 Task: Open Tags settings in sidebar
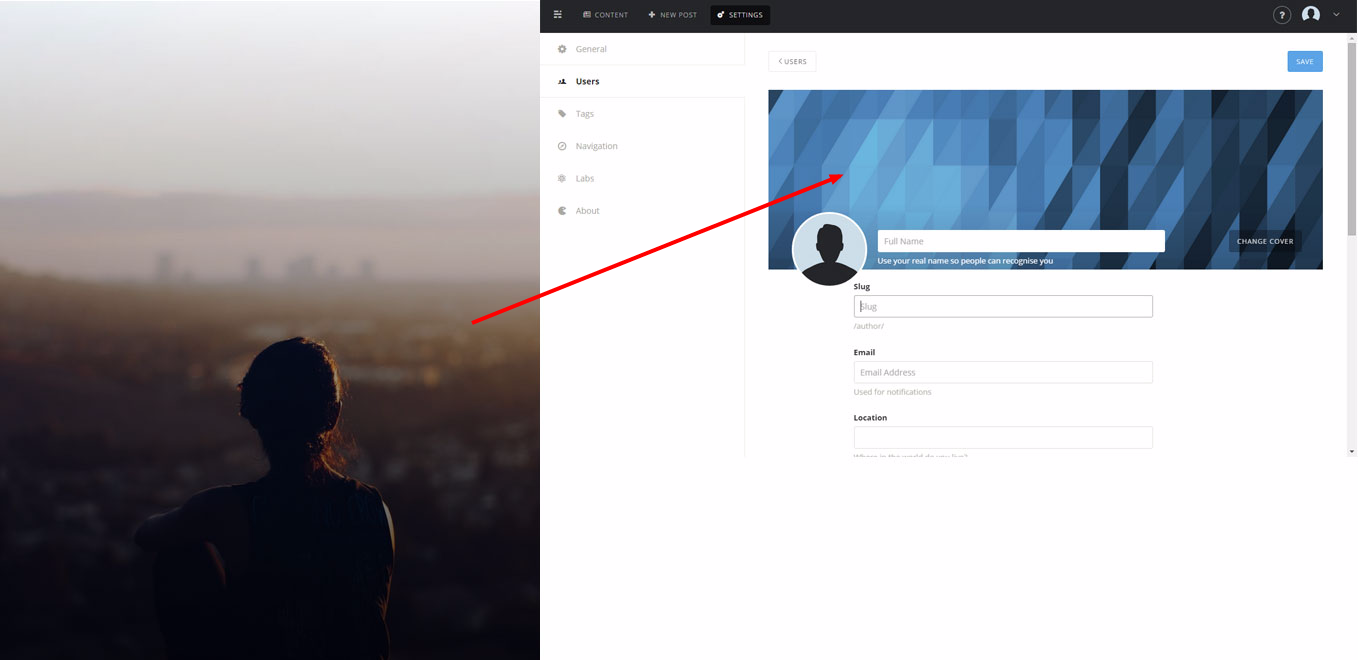642,114
